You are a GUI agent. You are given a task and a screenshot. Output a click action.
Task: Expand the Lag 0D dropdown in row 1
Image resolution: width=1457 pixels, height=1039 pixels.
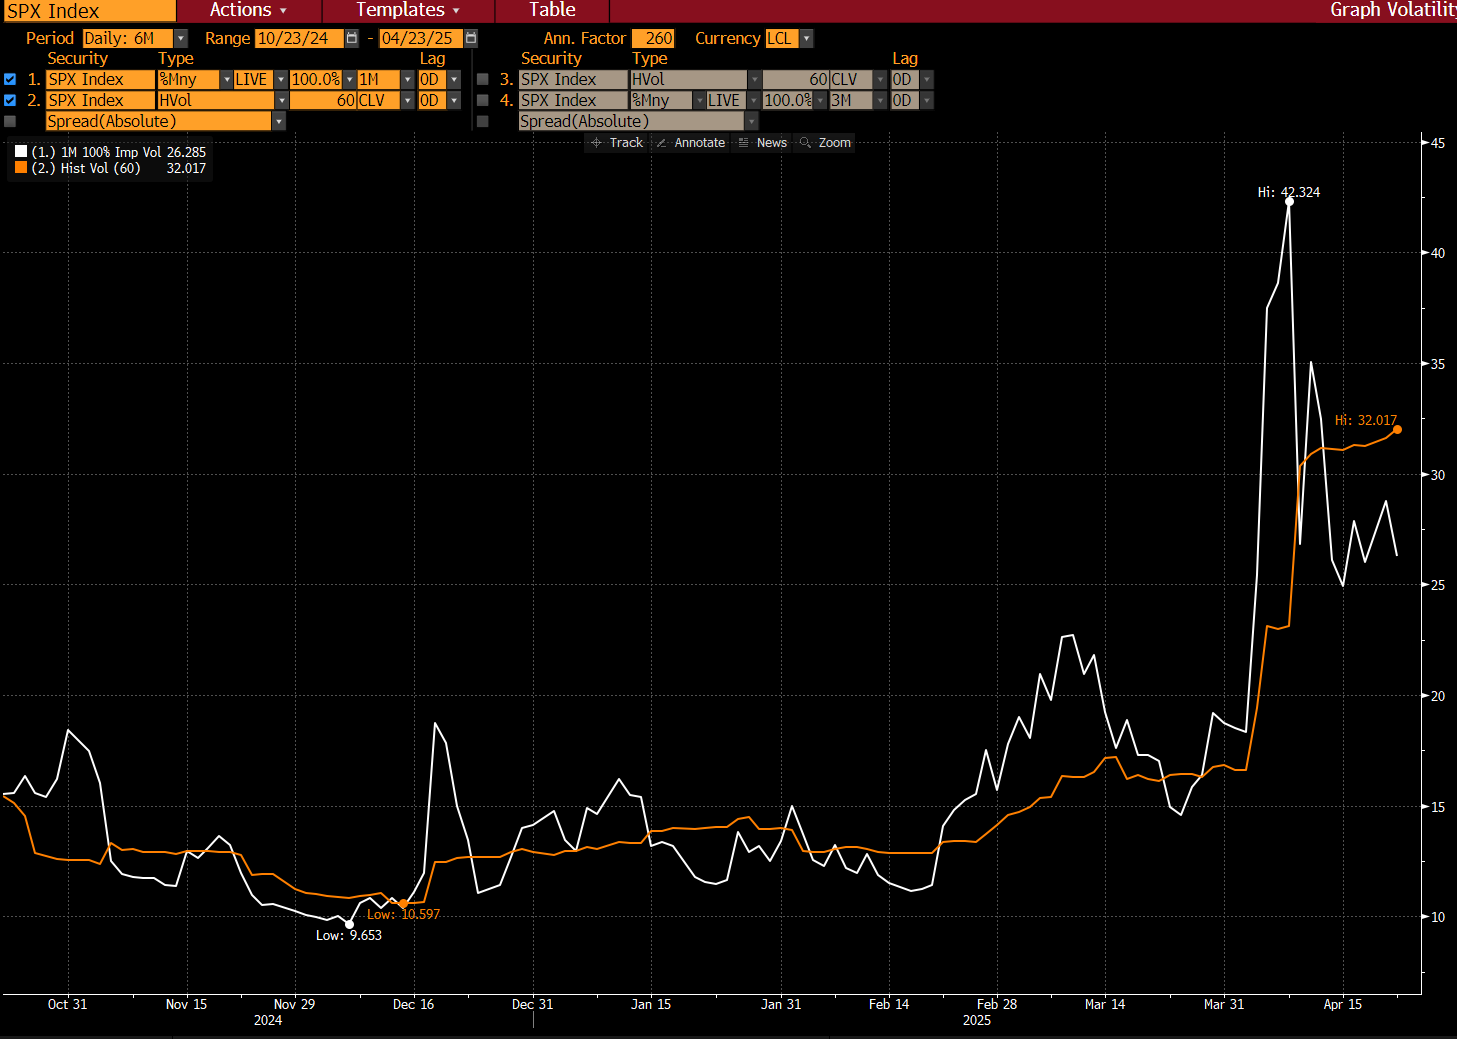point(454,79)
